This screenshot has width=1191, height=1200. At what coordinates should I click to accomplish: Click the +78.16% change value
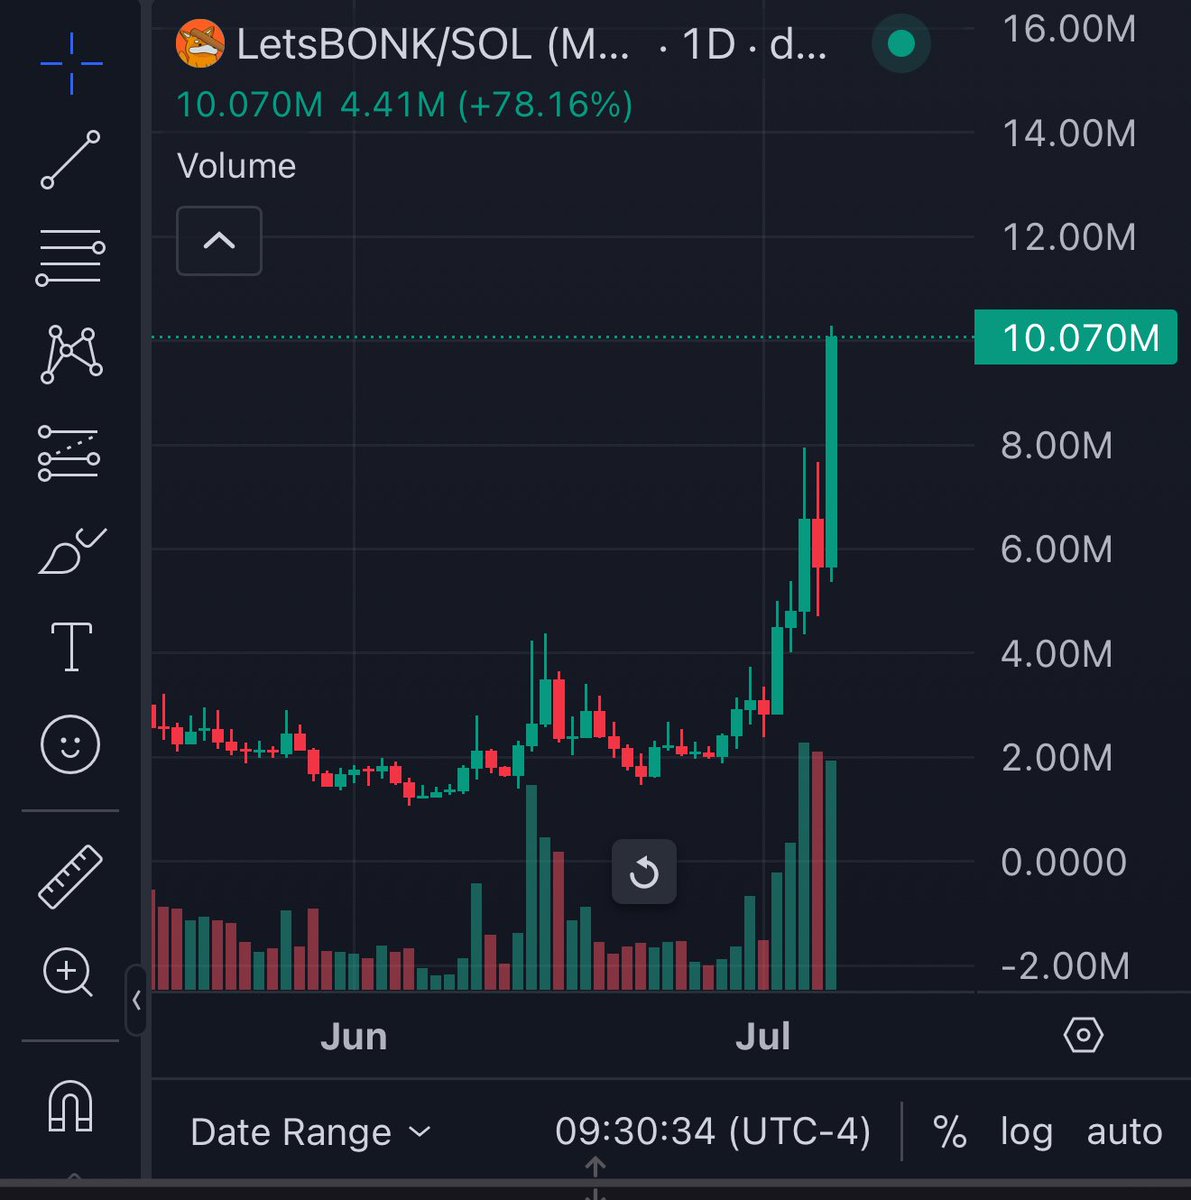[x=545, y=105]
